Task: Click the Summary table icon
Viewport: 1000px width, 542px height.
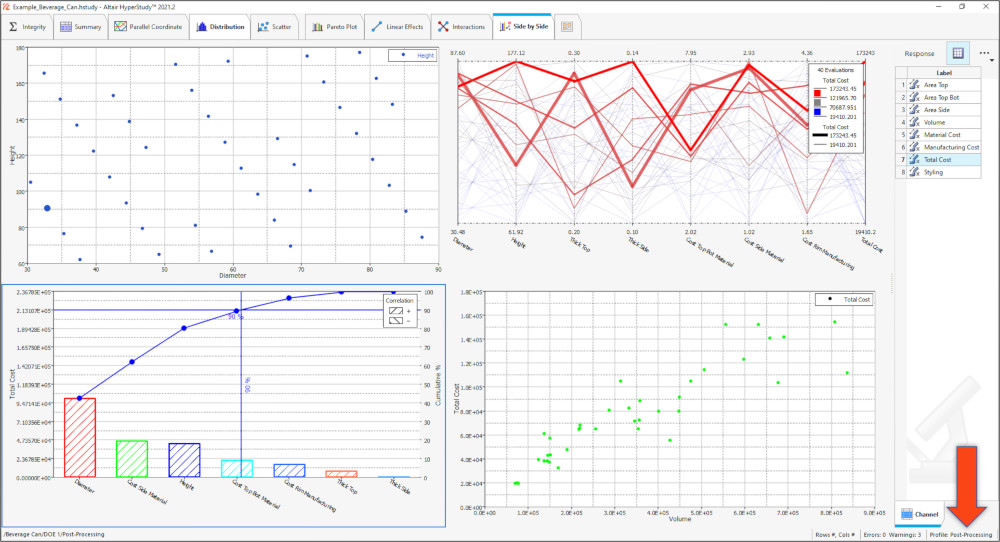Action: pos(66,27)
